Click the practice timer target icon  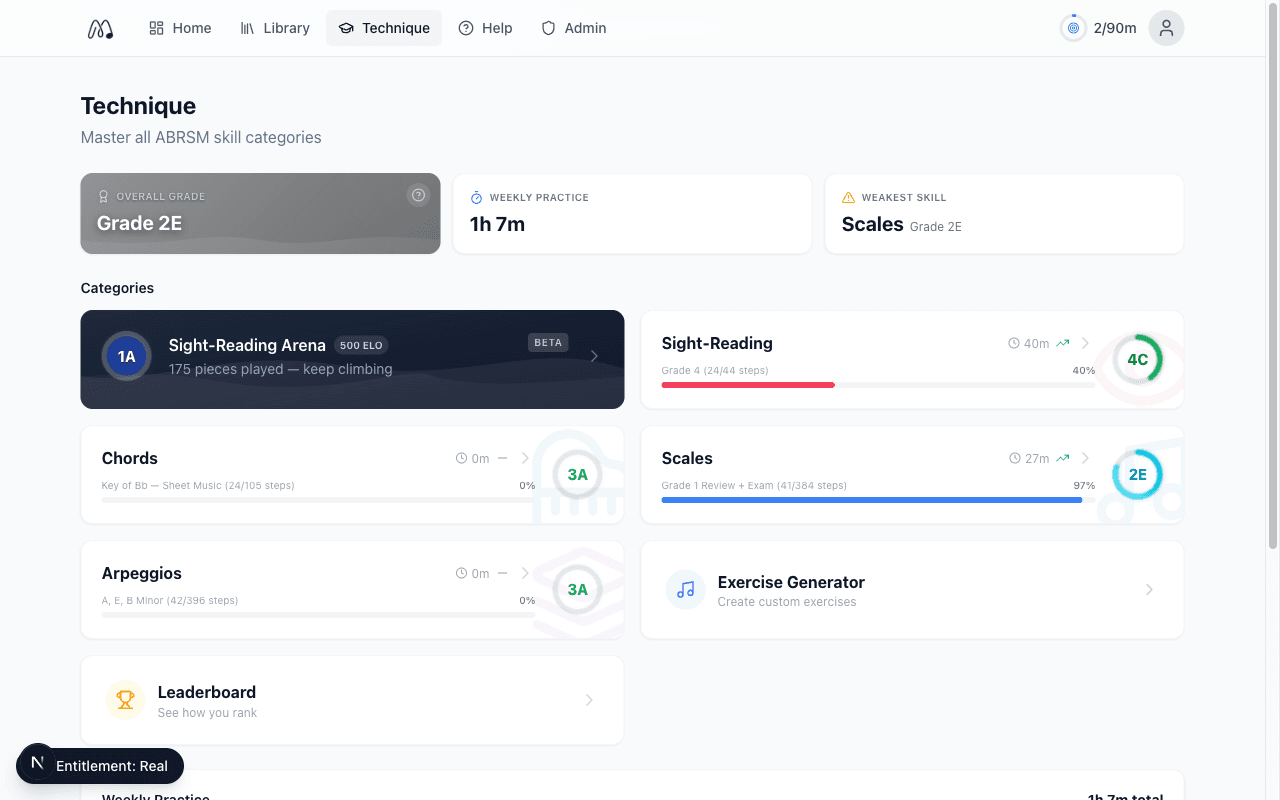[1073, 28]
